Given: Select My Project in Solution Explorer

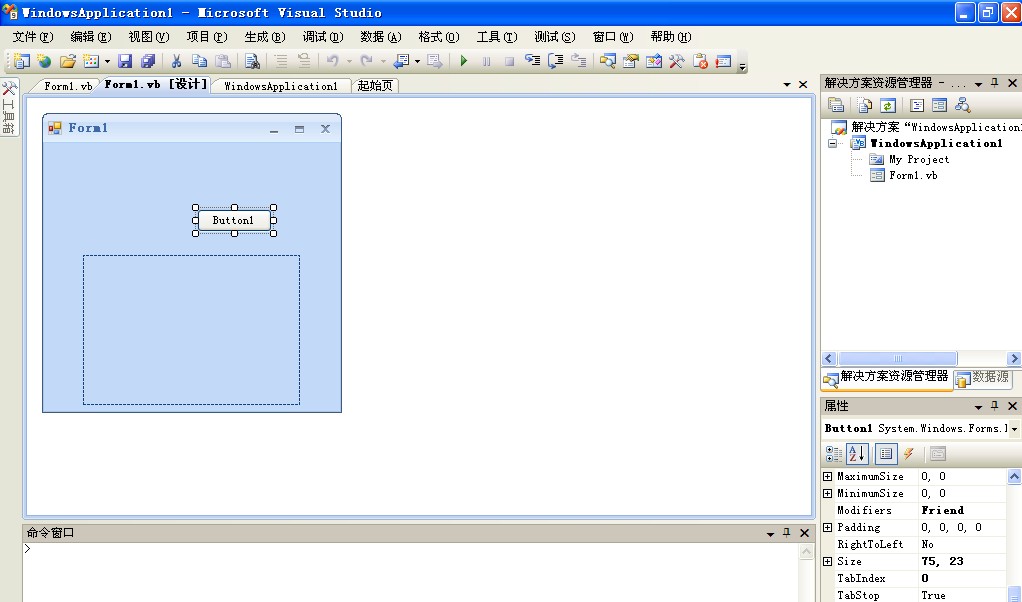Looking at the screenshot, I should [919, 160].
